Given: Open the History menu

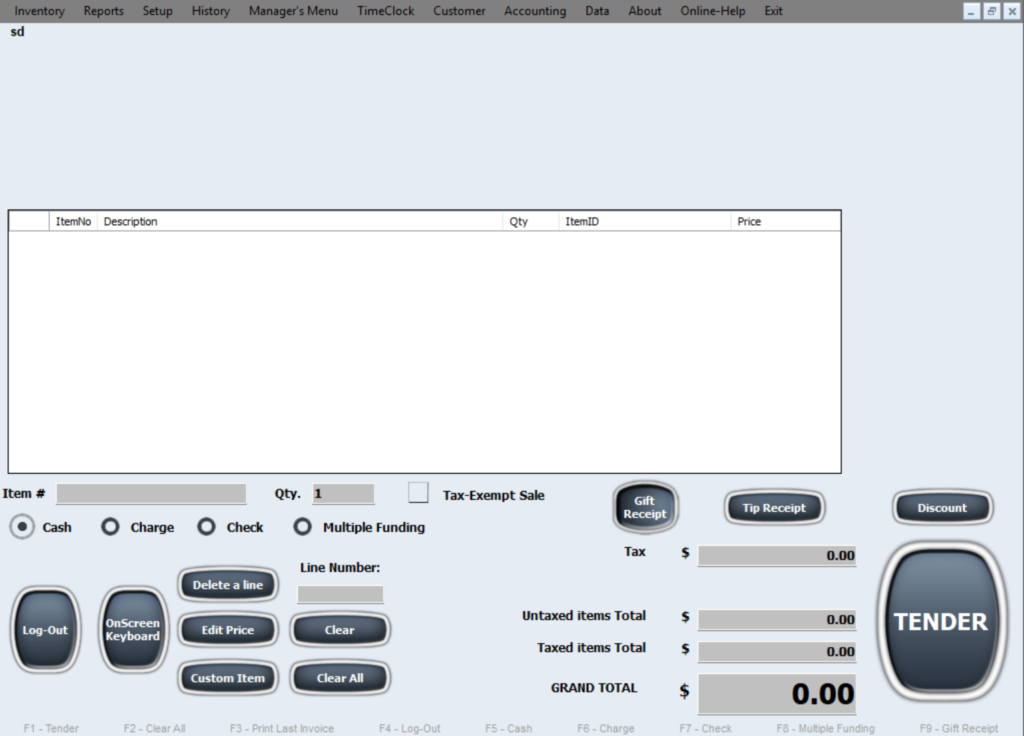Looking at the screenshot, I should (210, 11).
